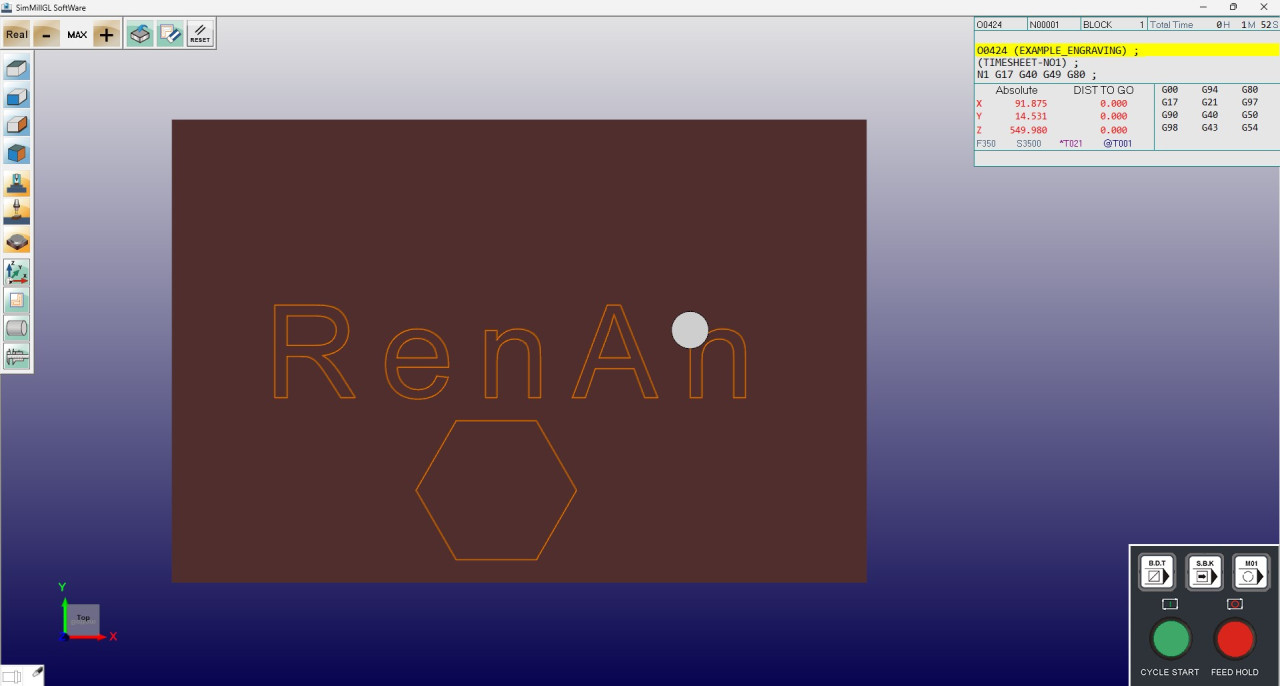1280x686 pixels.
Task: Toggle S.B.K single block switch
Action: pyautogui.click(x=1204, y=572)
